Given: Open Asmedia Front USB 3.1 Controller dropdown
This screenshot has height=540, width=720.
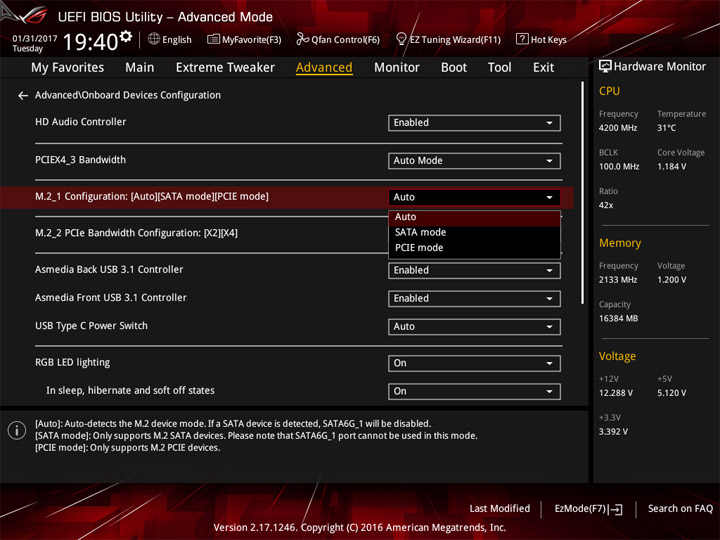Looking at the screenshot, I should [x=474, y=299].
